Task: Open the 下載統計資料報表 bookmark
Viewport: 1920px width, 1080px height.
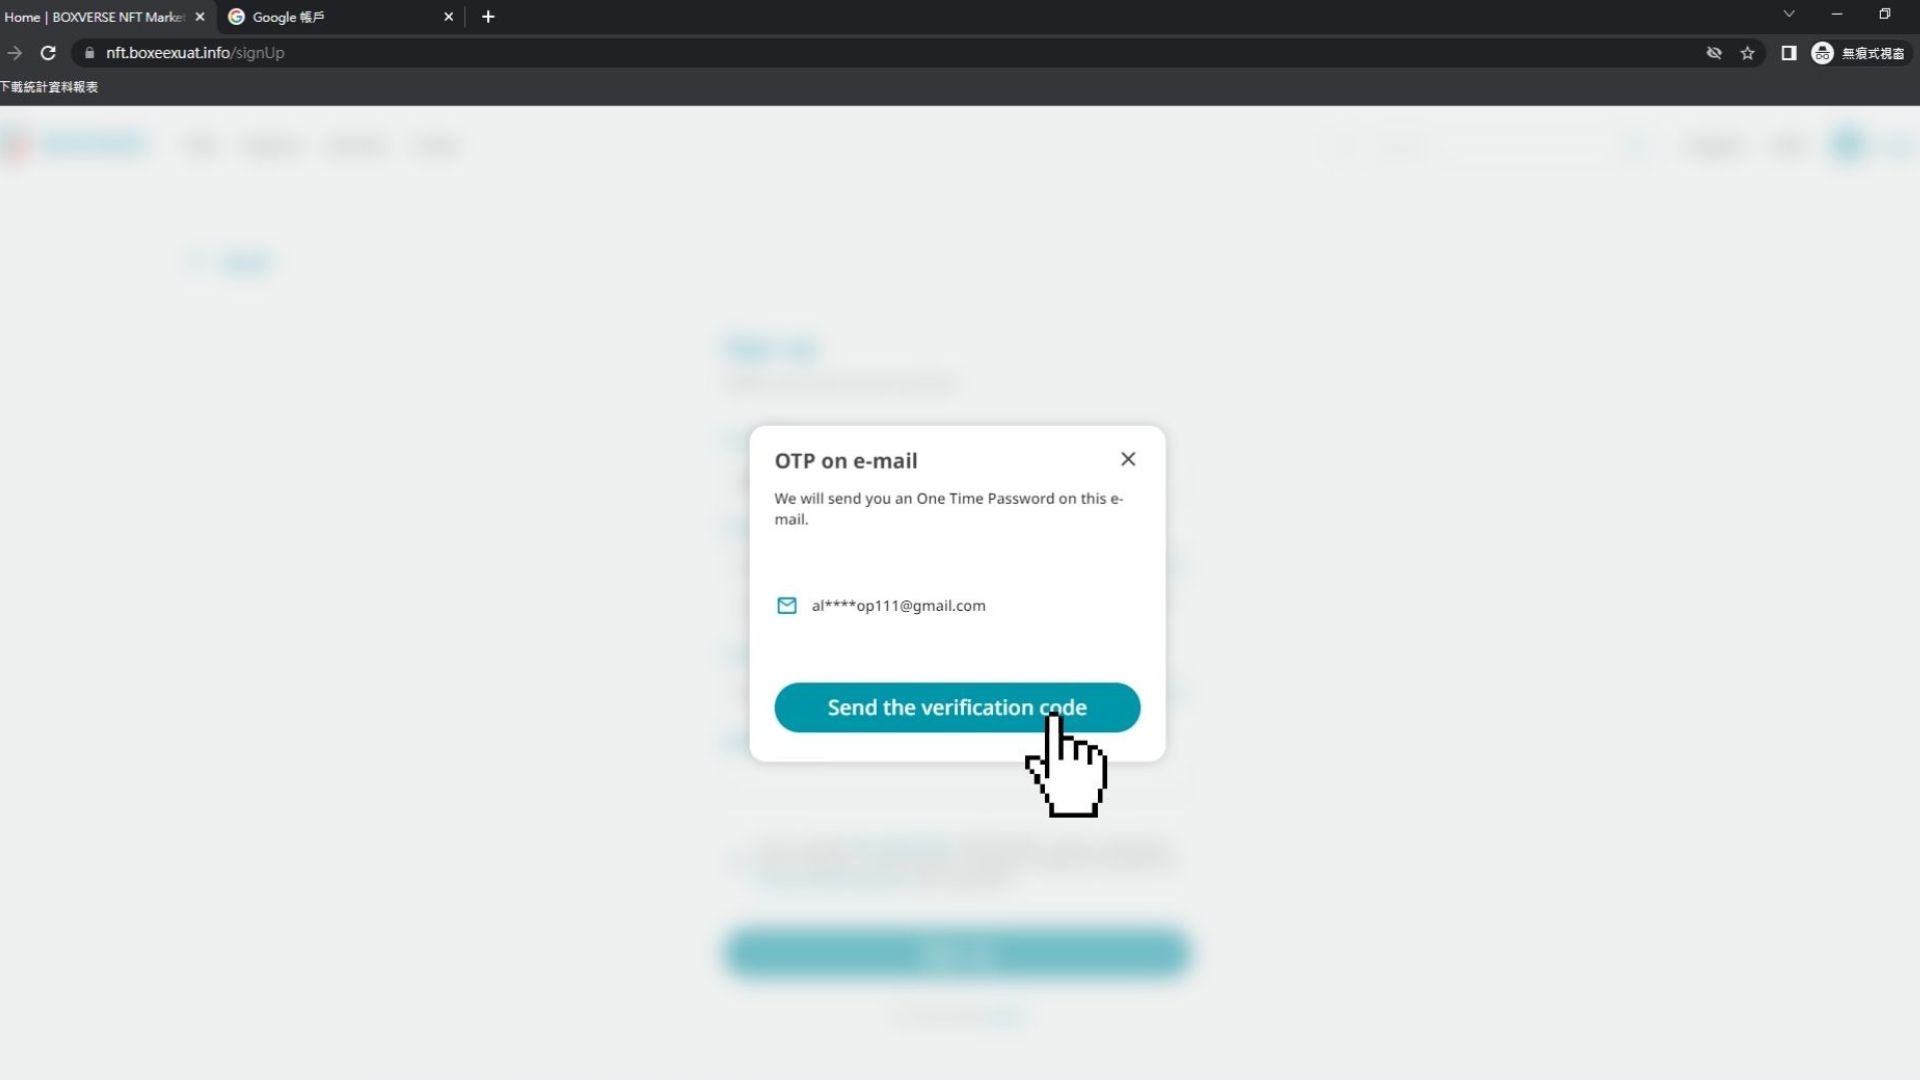Action: 49,87
